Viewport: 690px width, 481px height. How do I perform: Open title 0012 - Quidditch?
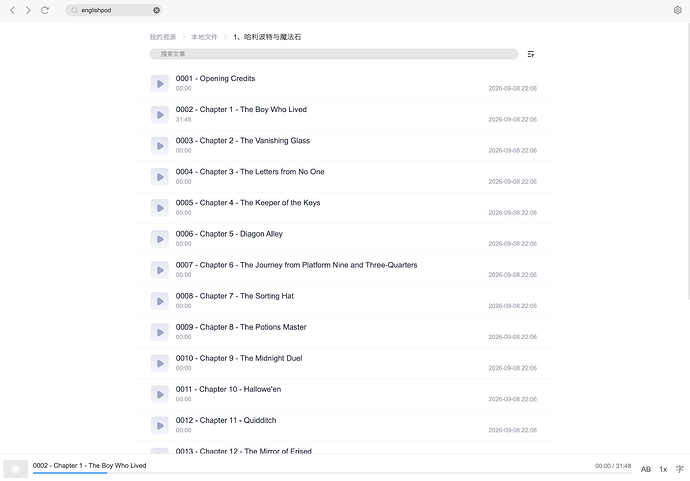[226, 421]
